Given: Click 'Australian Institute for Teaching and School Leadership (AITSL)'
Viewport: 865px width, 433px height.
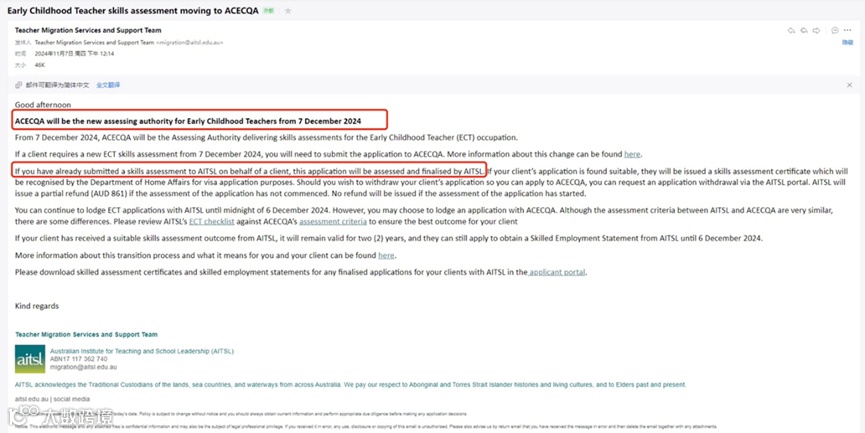Looking at the screenshot, I should tap(142, 351).
